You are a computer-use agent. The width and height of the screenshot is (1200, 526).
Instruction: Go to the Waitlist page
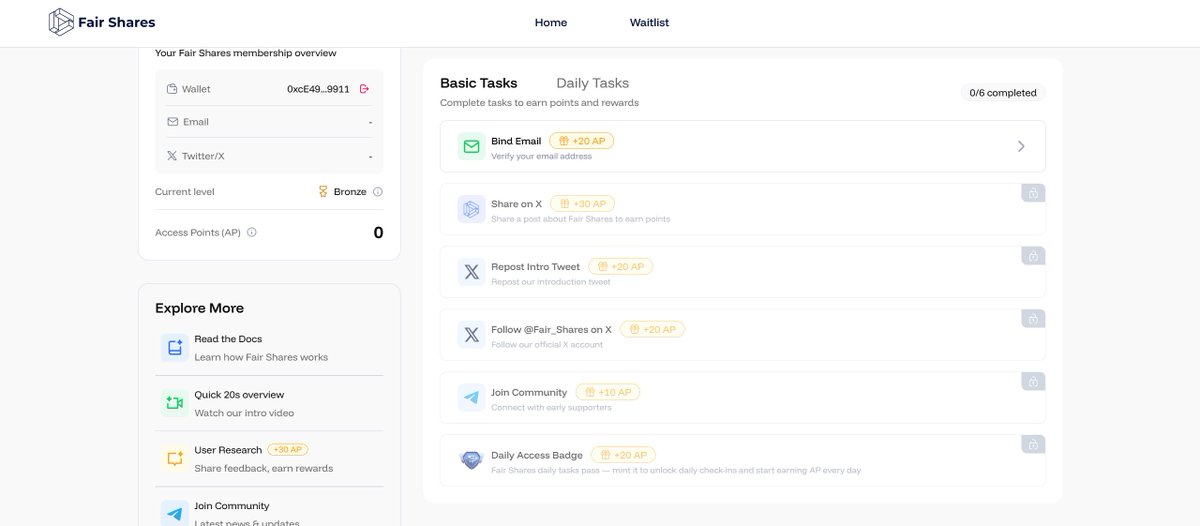point(649,23)
